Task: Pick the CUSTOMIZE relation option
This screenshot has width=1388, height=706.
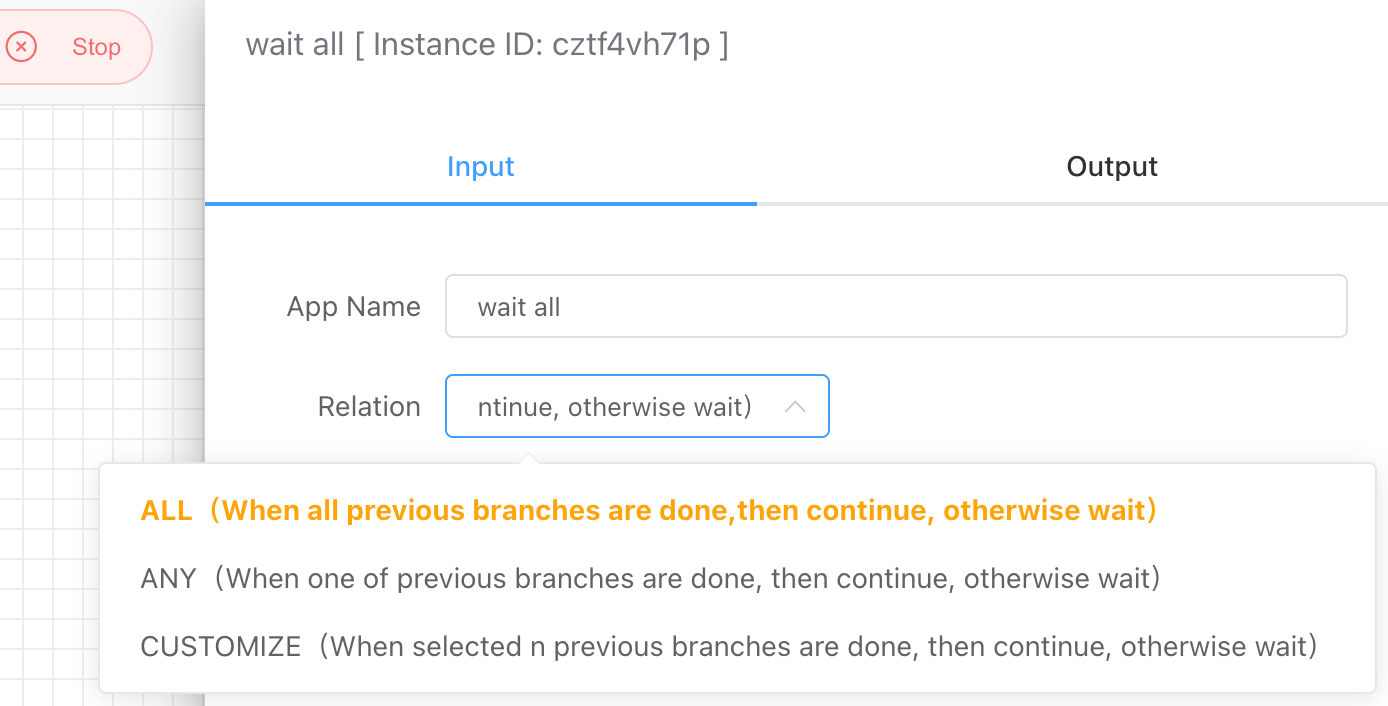Action: pyautogui.click(x=728, y=647)
